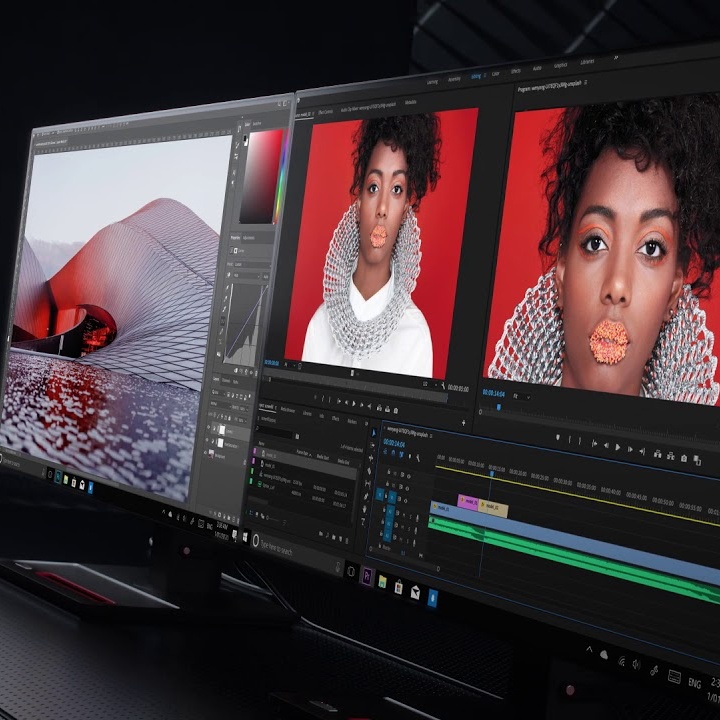Add a marker in the timeline header
This screenshot has height=720, width=720.
point(409,456)
